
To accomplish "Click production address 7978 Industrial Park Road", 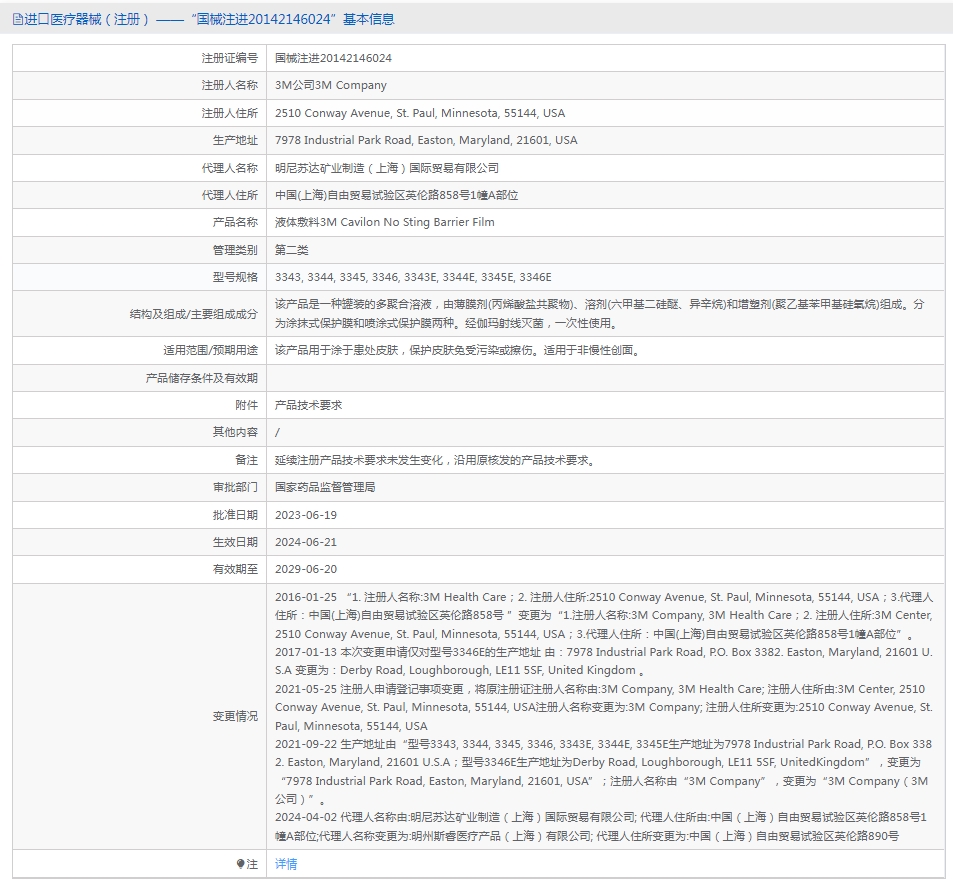I will click(x=426, y=140).
